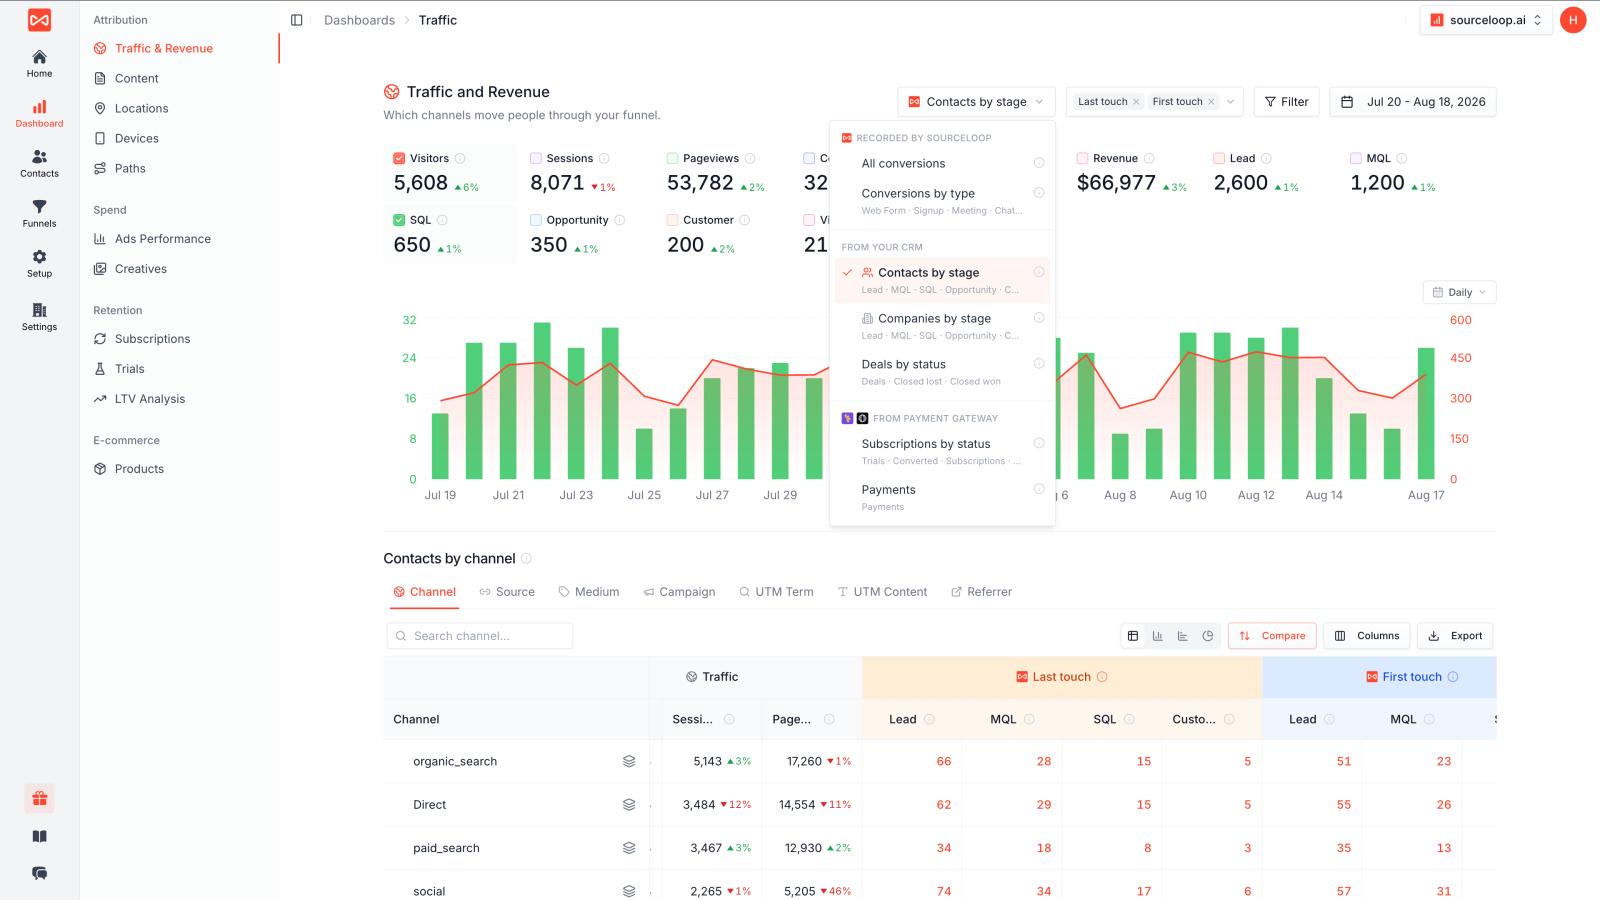1600x900 pixels.
Task: Toggle the Lead metric checkbox
Action: (x=1219, y=158)
